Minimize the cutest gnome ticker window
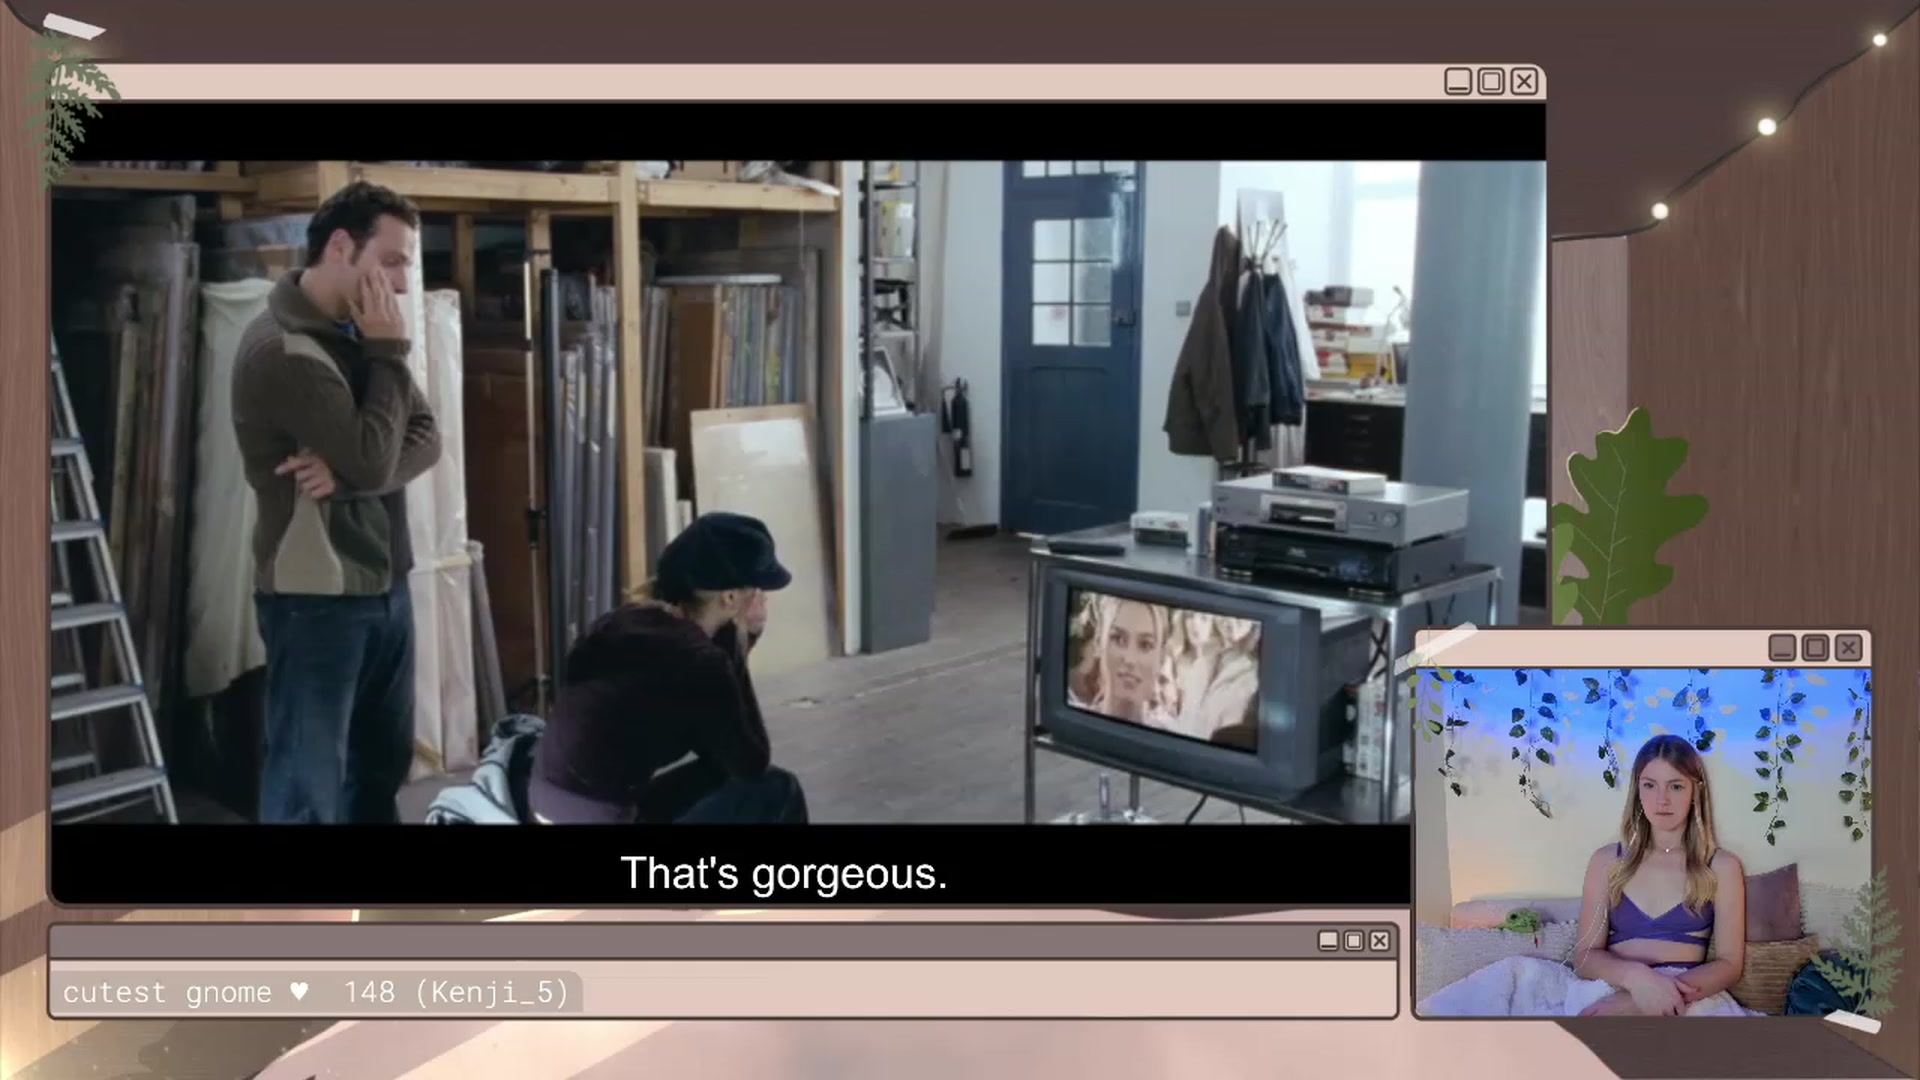Image resolution: width=1920 pixels, height=1080 pixels. 1328,941
